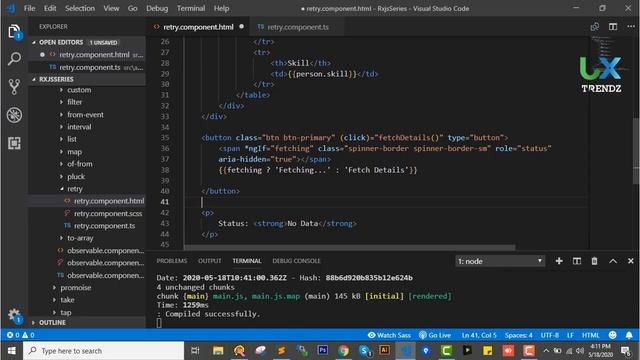Open editor More Actions ellipsis

pos(631,27)
